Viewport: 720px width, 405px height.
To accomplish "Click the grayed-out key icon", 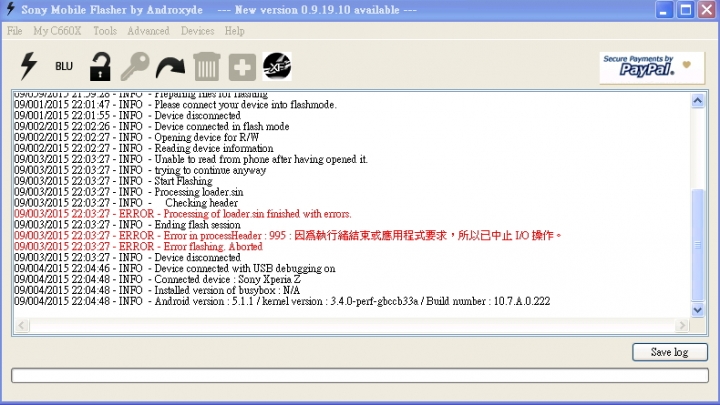I will point(135,67).
